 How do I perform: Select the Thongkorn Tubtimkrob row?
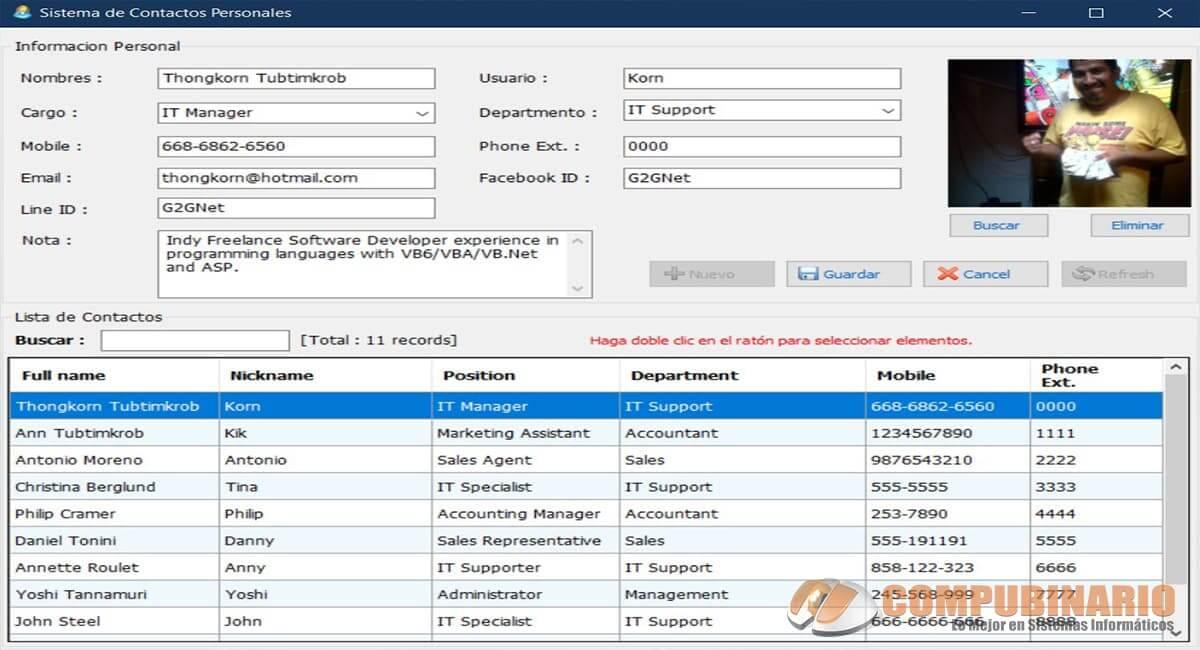coord(586,406)
